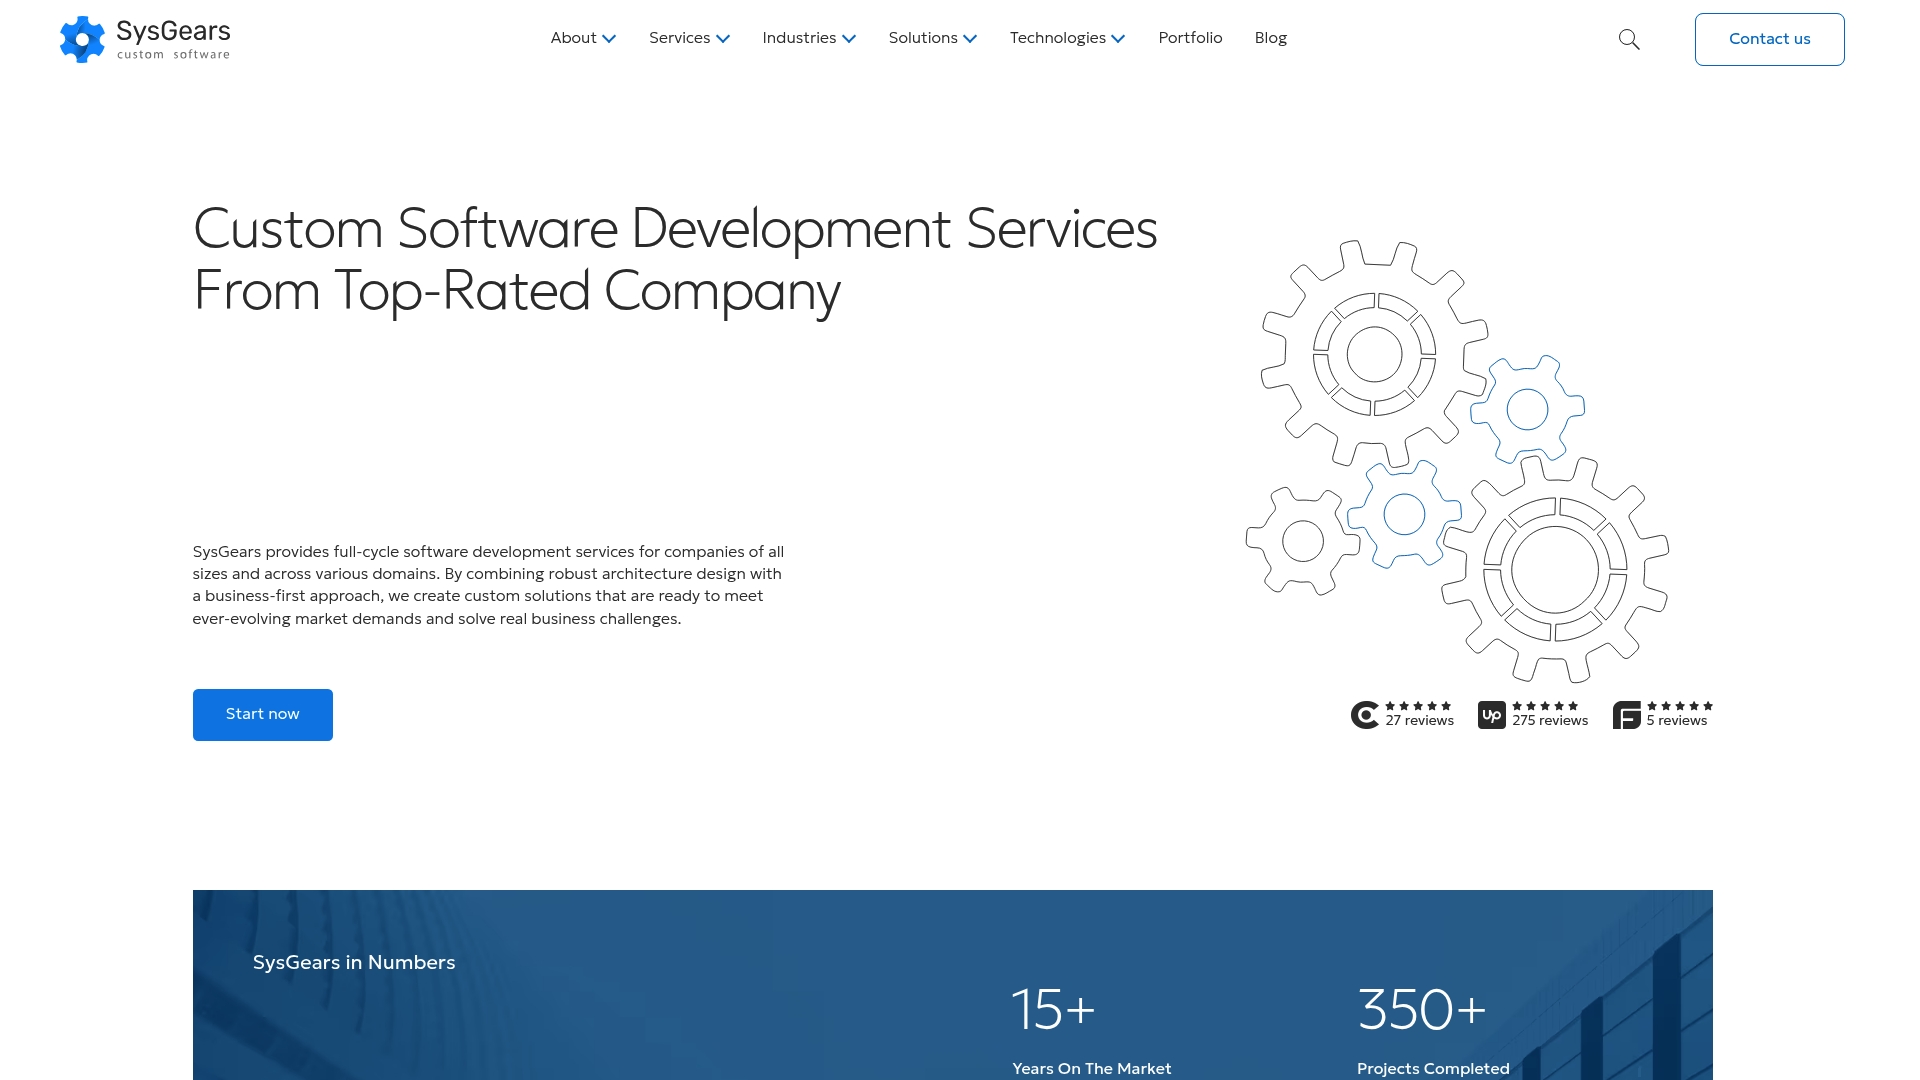Expand the About dropdown chevron

click(609, 39)
